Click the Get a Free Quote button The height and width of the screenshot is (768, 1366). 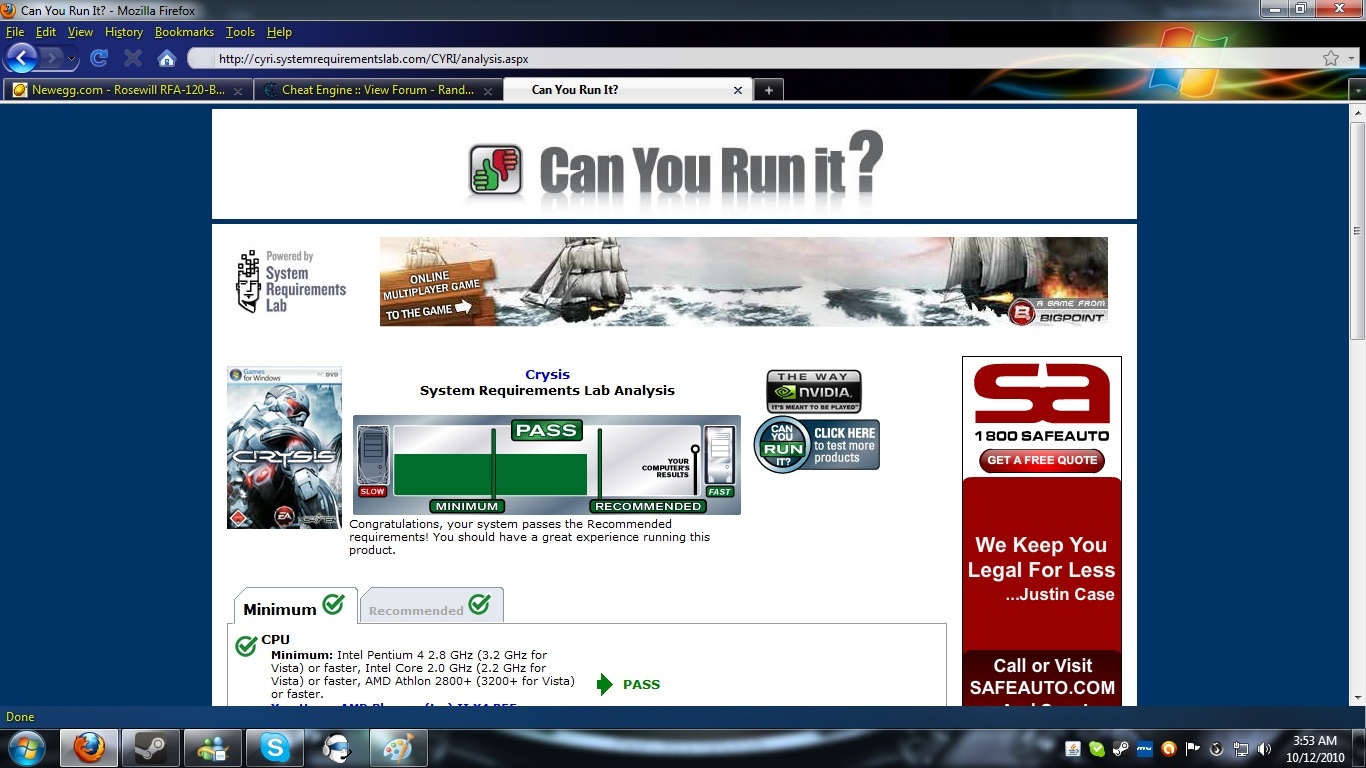(x=1042, y=460)
